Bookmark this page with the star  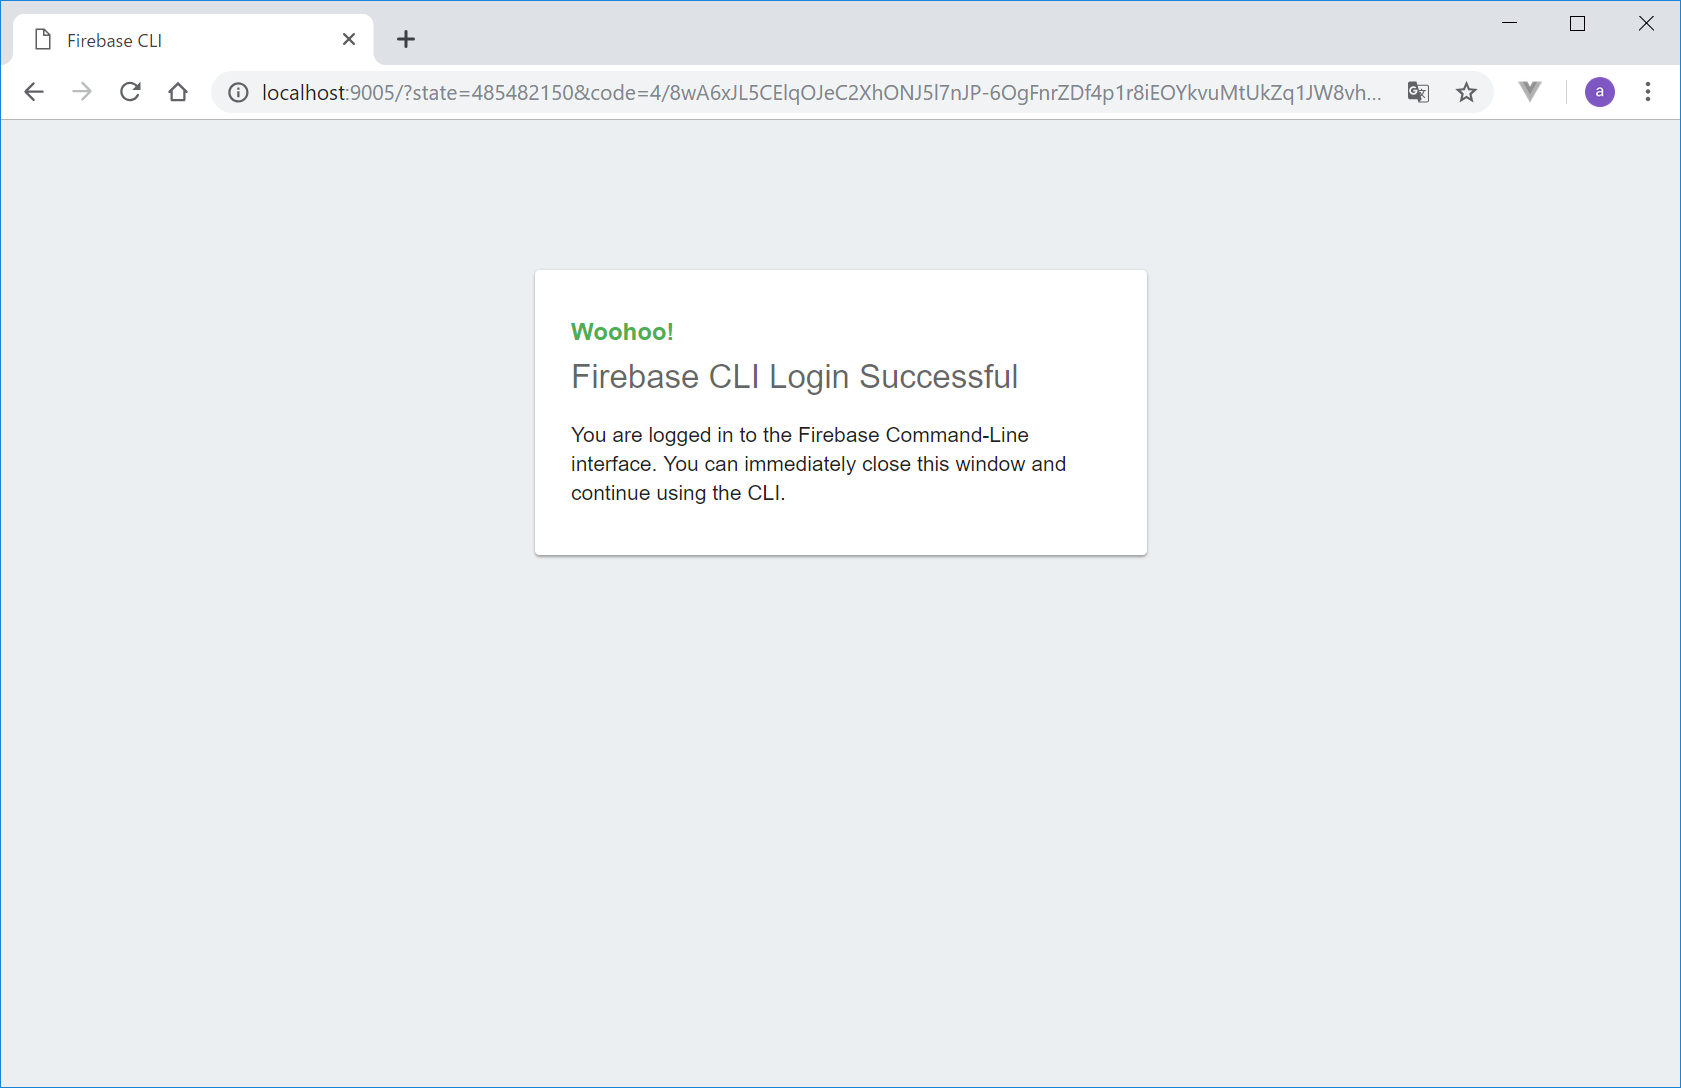1466,92
